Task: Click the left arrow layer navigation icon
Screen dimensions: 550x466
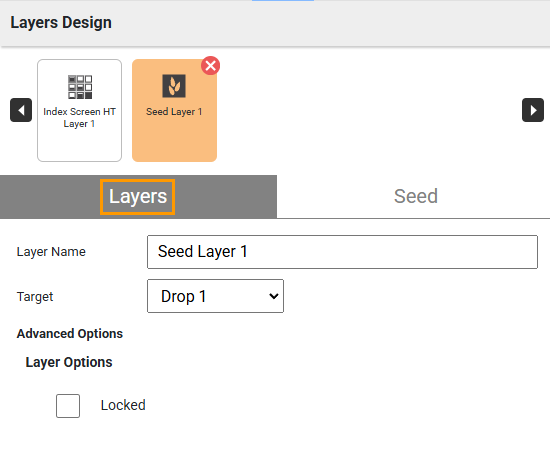Action: (21, 110)
